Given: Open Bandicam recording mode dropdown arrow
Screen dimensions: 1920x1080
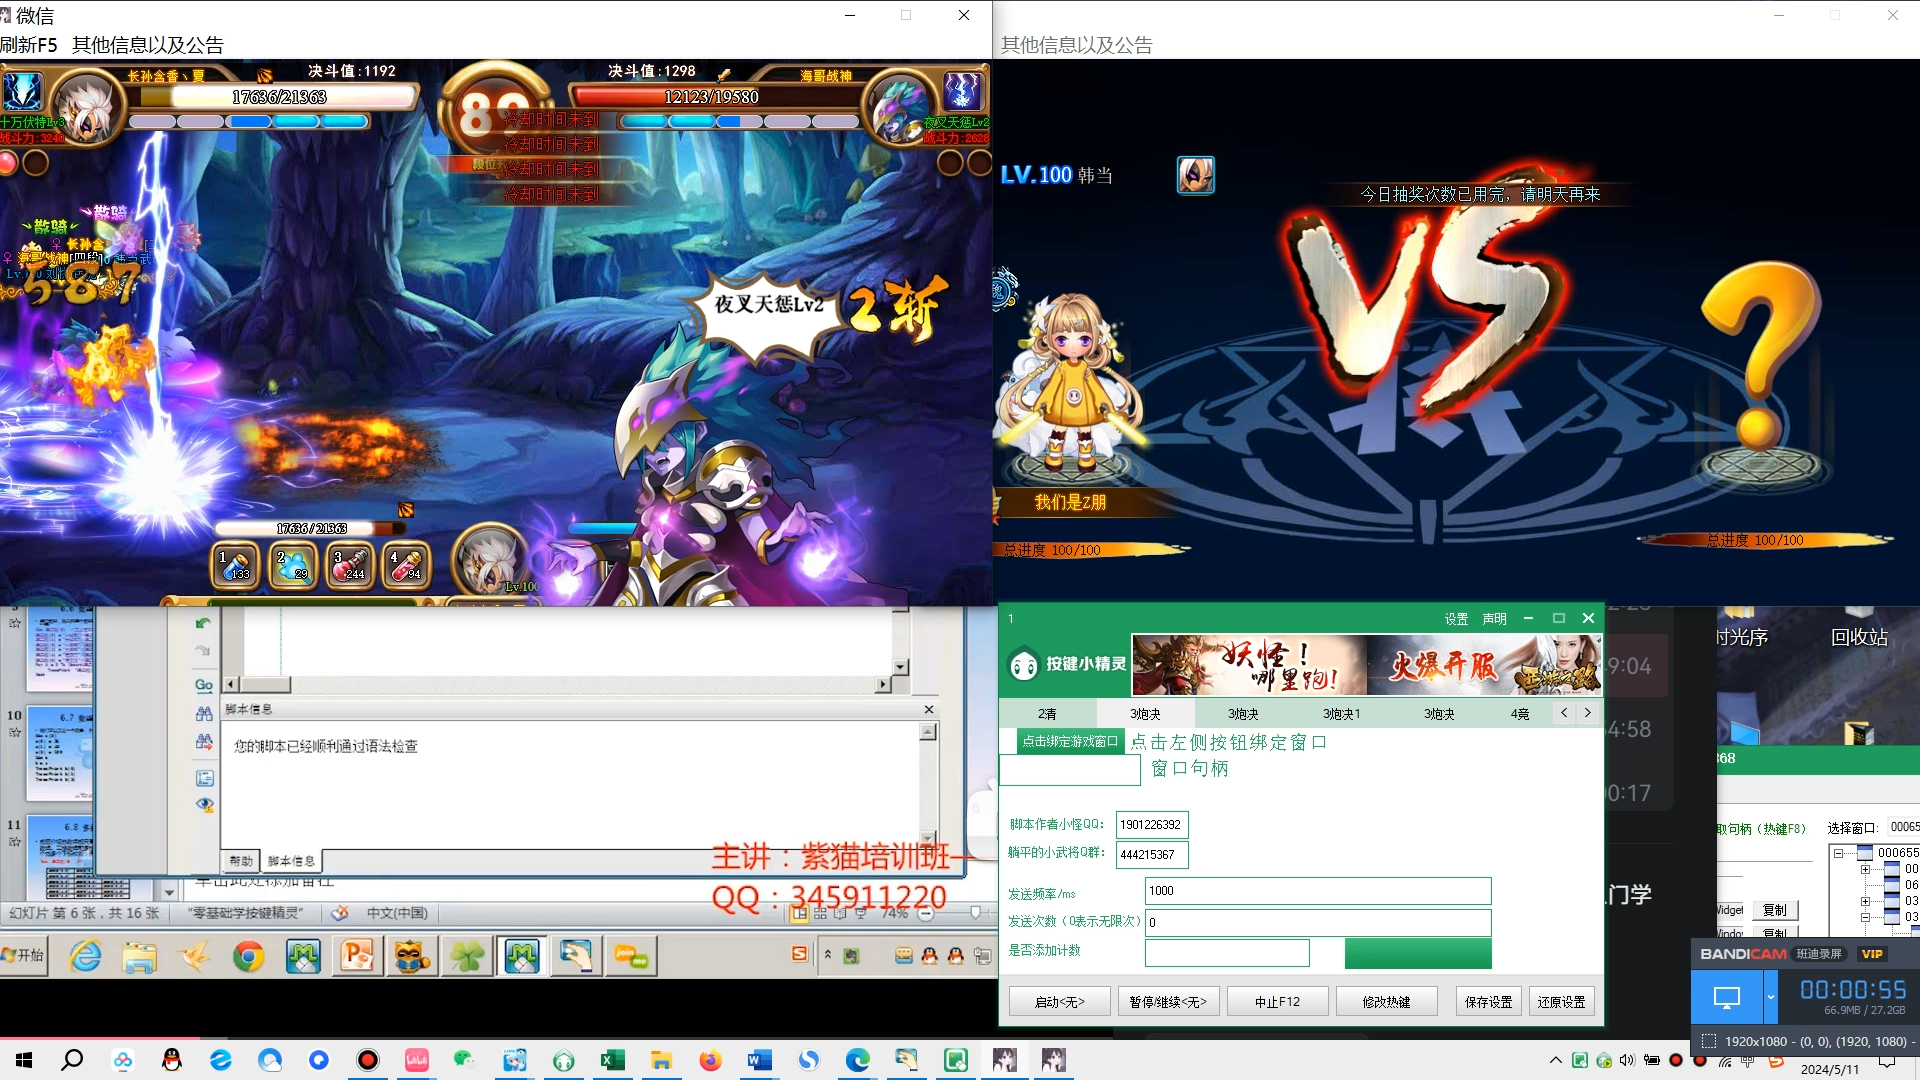Looking at the screenshot, I should [x=1771, y=997].
